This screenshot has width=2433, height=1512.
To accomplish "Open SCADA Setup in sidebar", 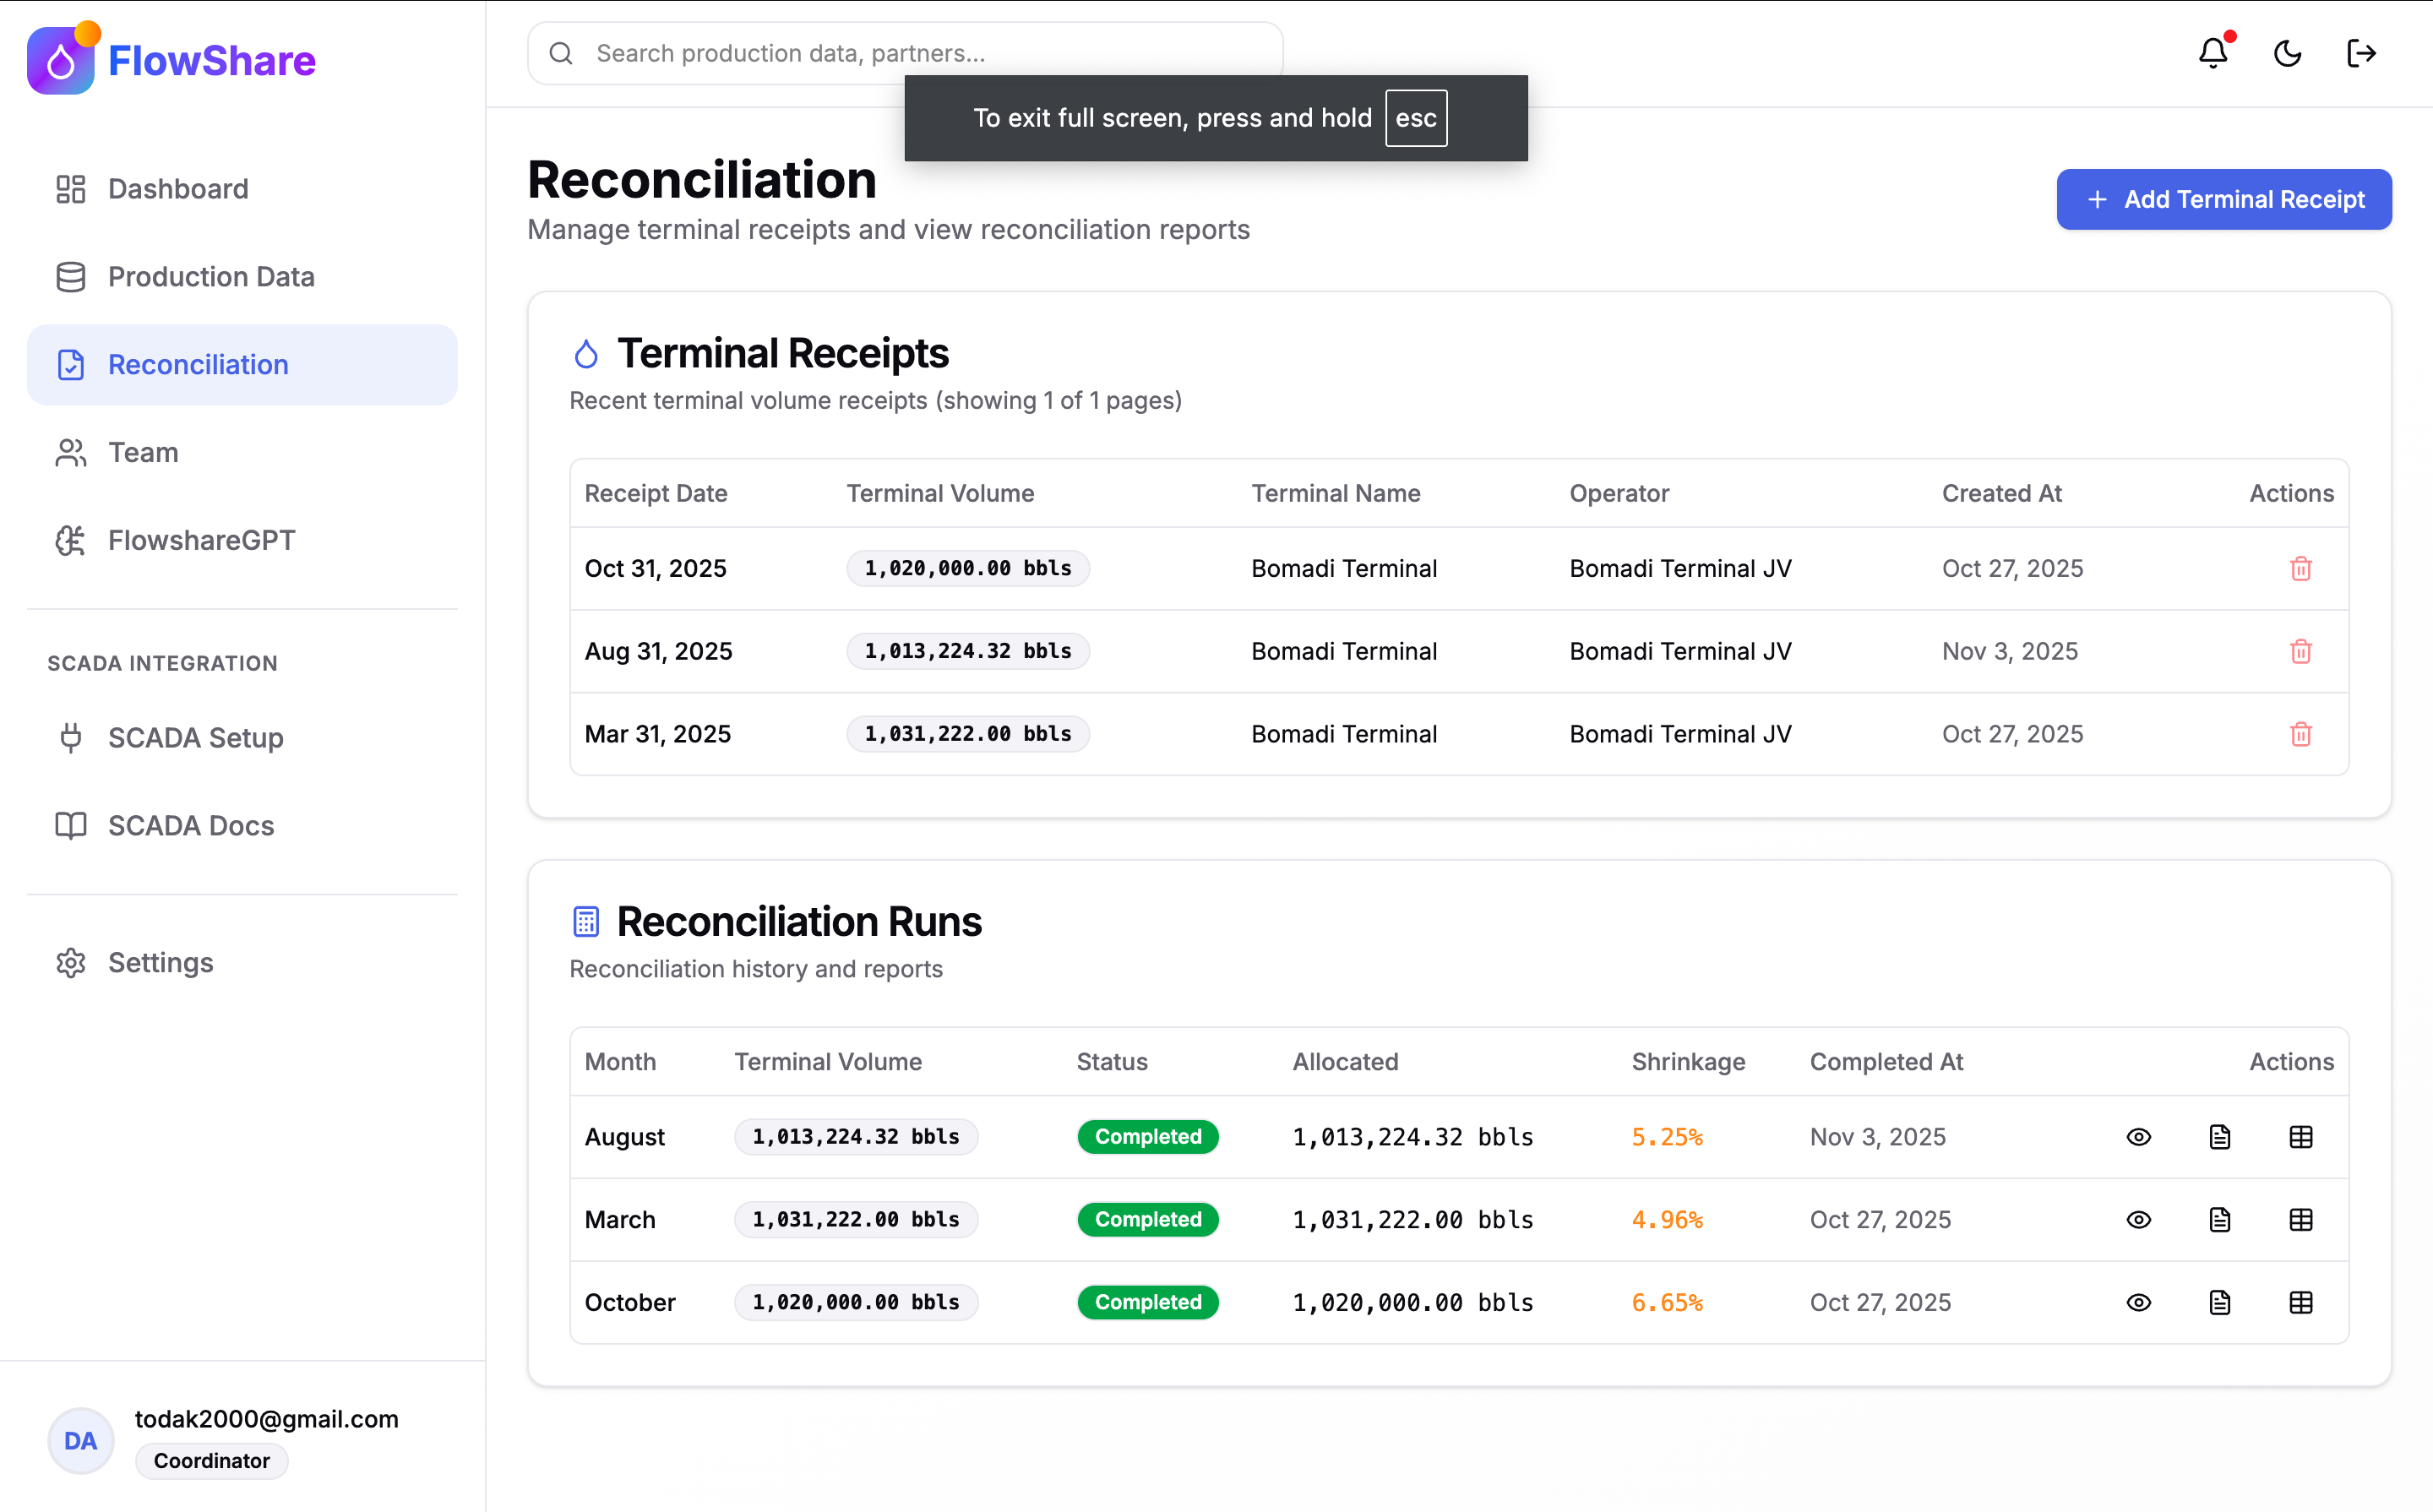I will (x=195, y=738).
